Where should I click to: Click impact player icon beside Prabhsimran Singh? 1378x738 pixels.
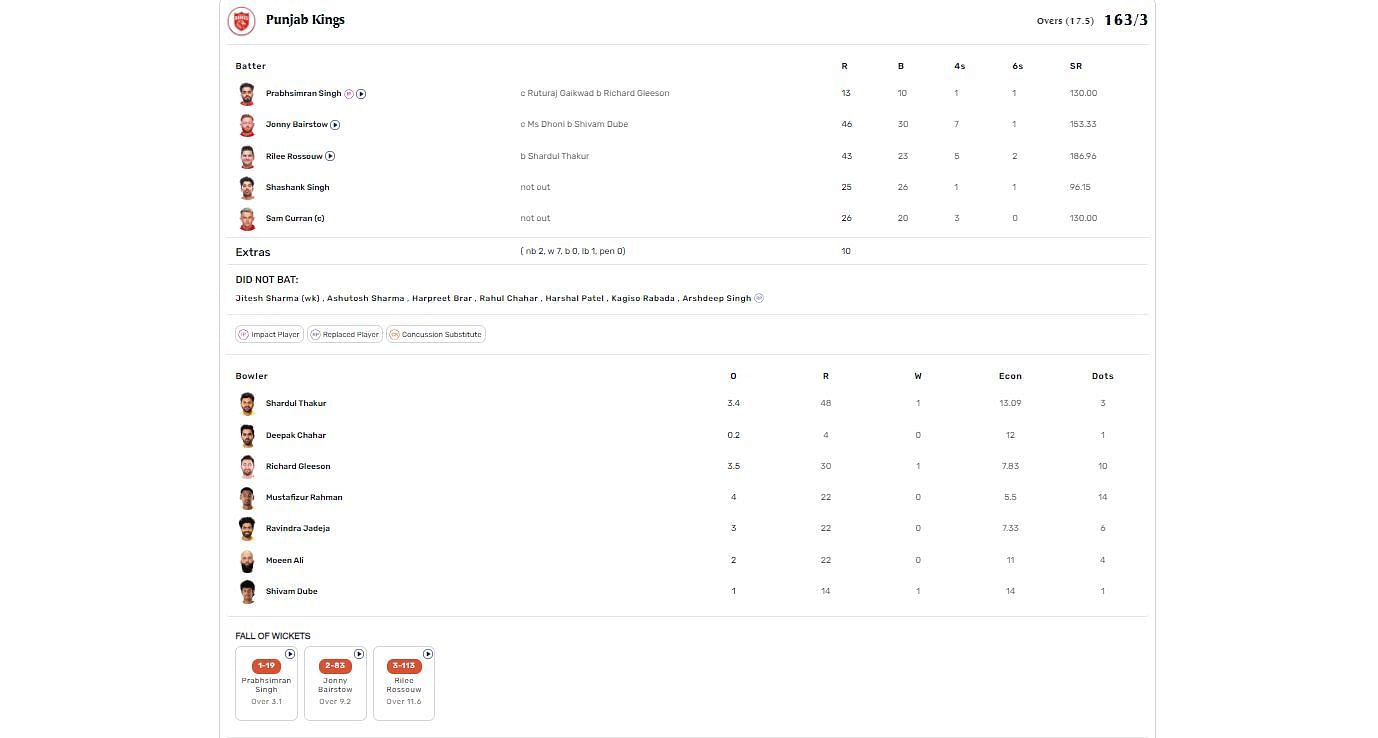click(349, 94)
